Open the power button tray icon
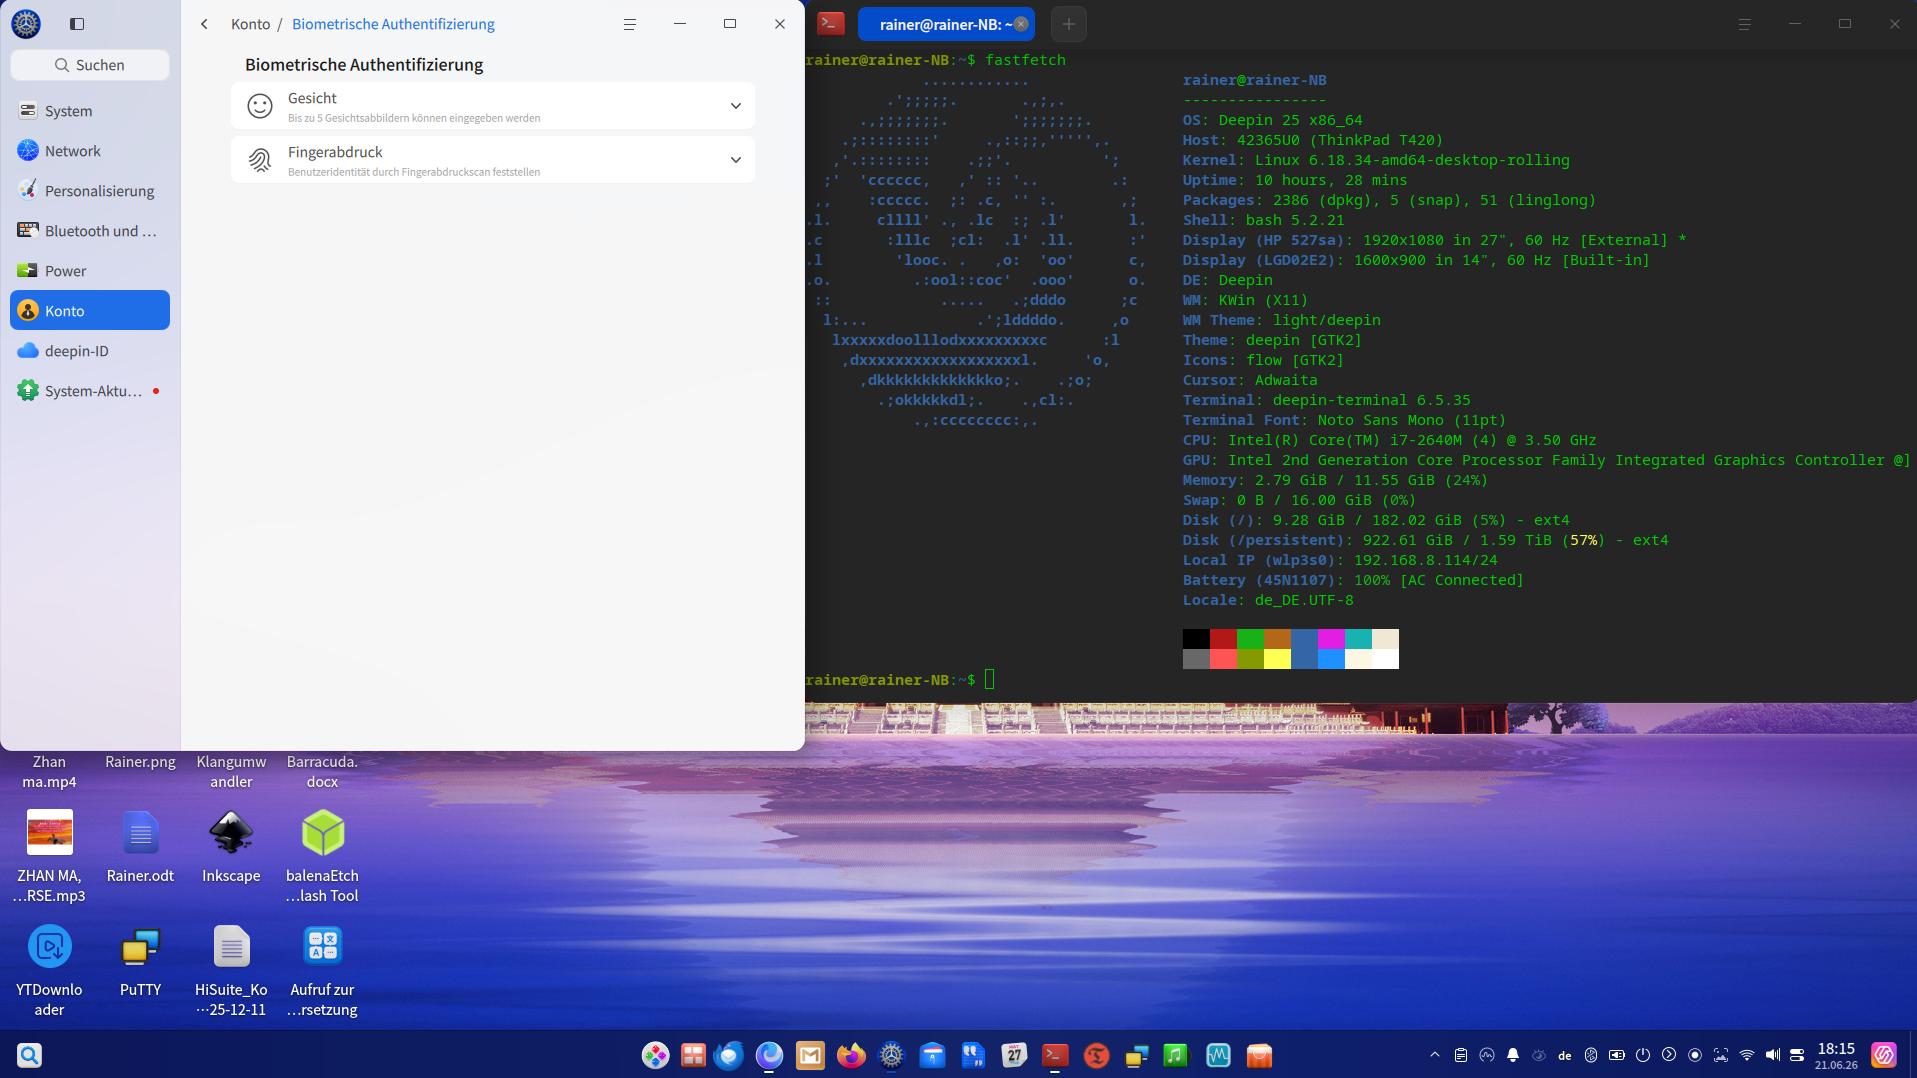The image size is (1917, 1078). point(1643,1055)
